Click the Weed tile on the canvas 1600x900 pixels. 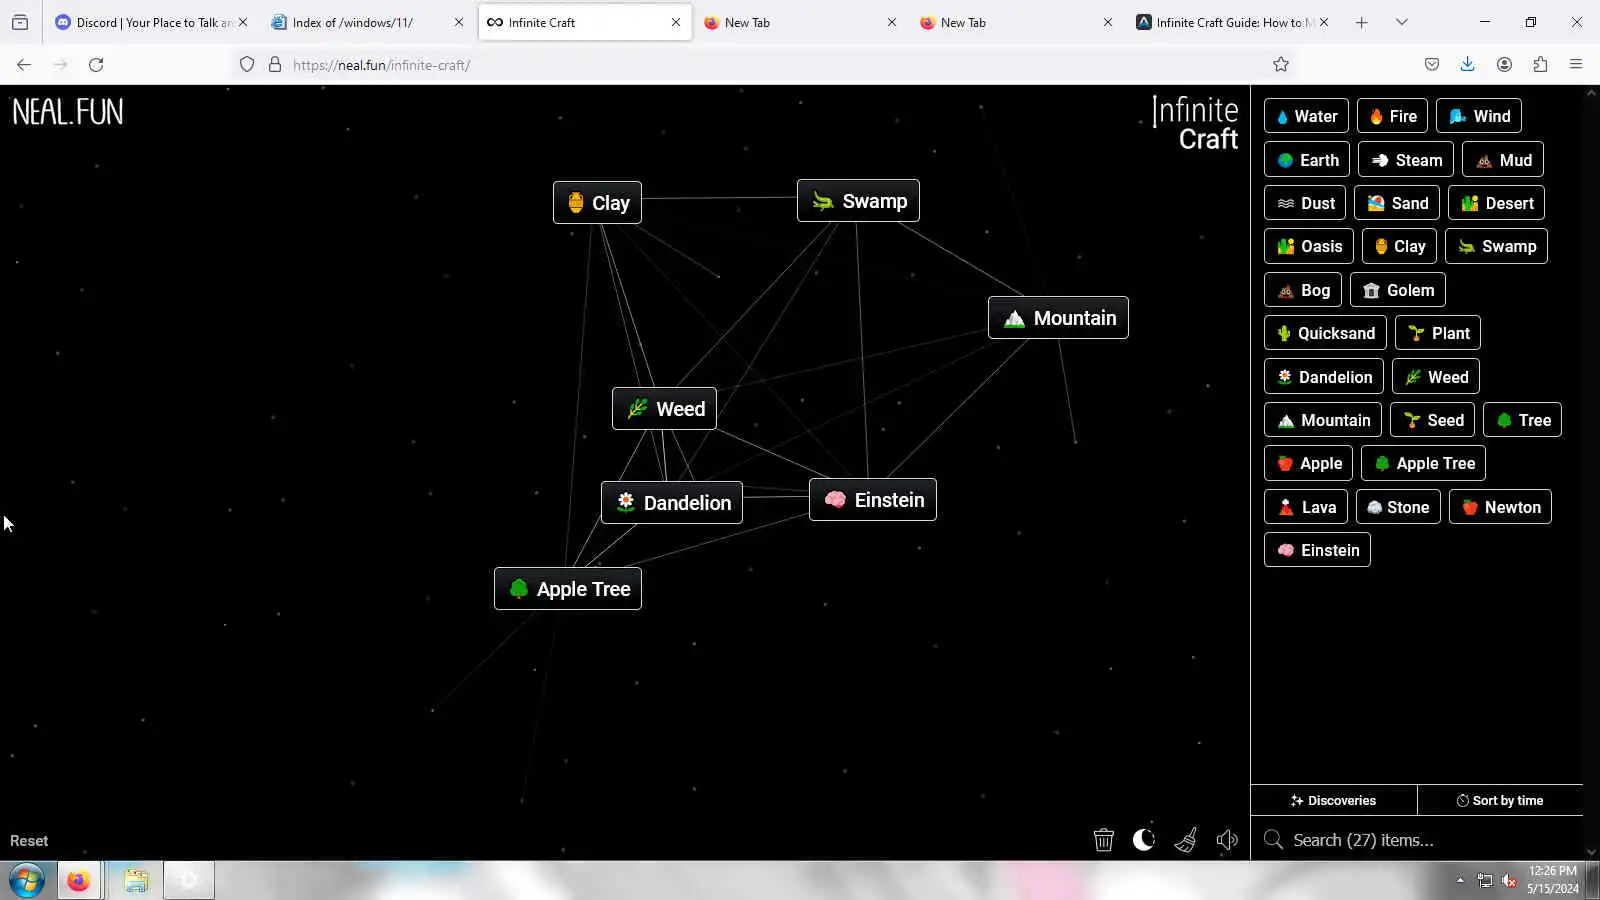click(664, 409)
